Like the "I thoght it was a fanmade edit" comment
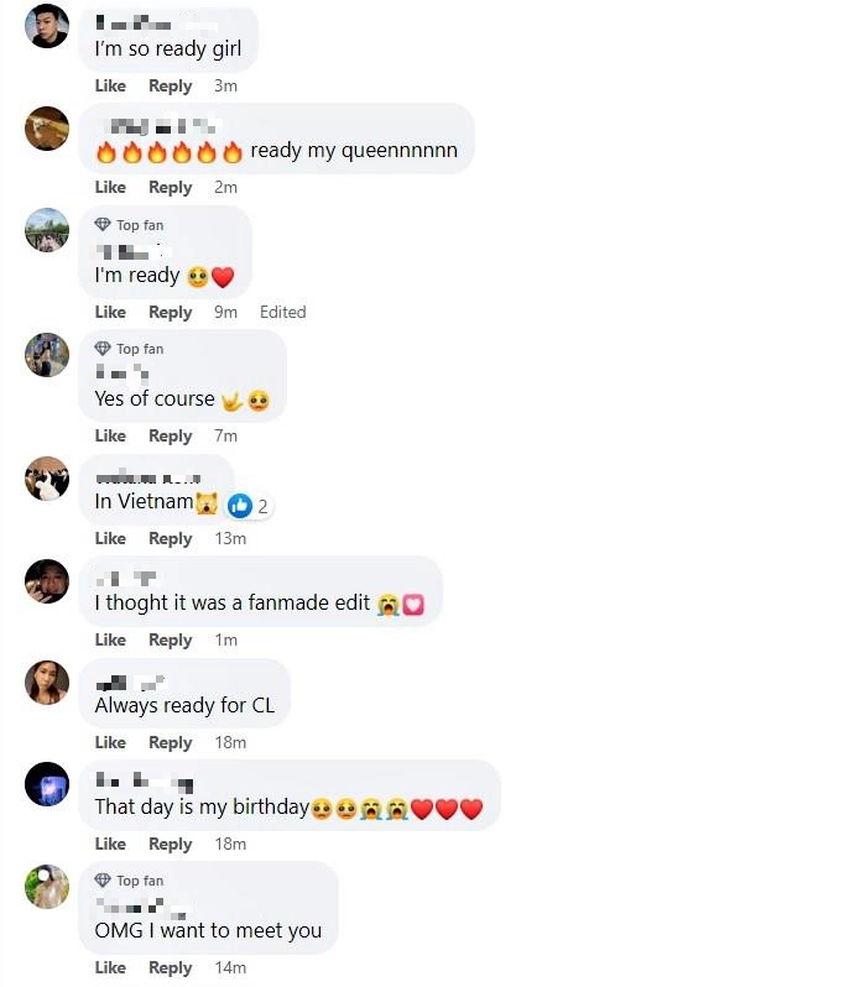 110,640
